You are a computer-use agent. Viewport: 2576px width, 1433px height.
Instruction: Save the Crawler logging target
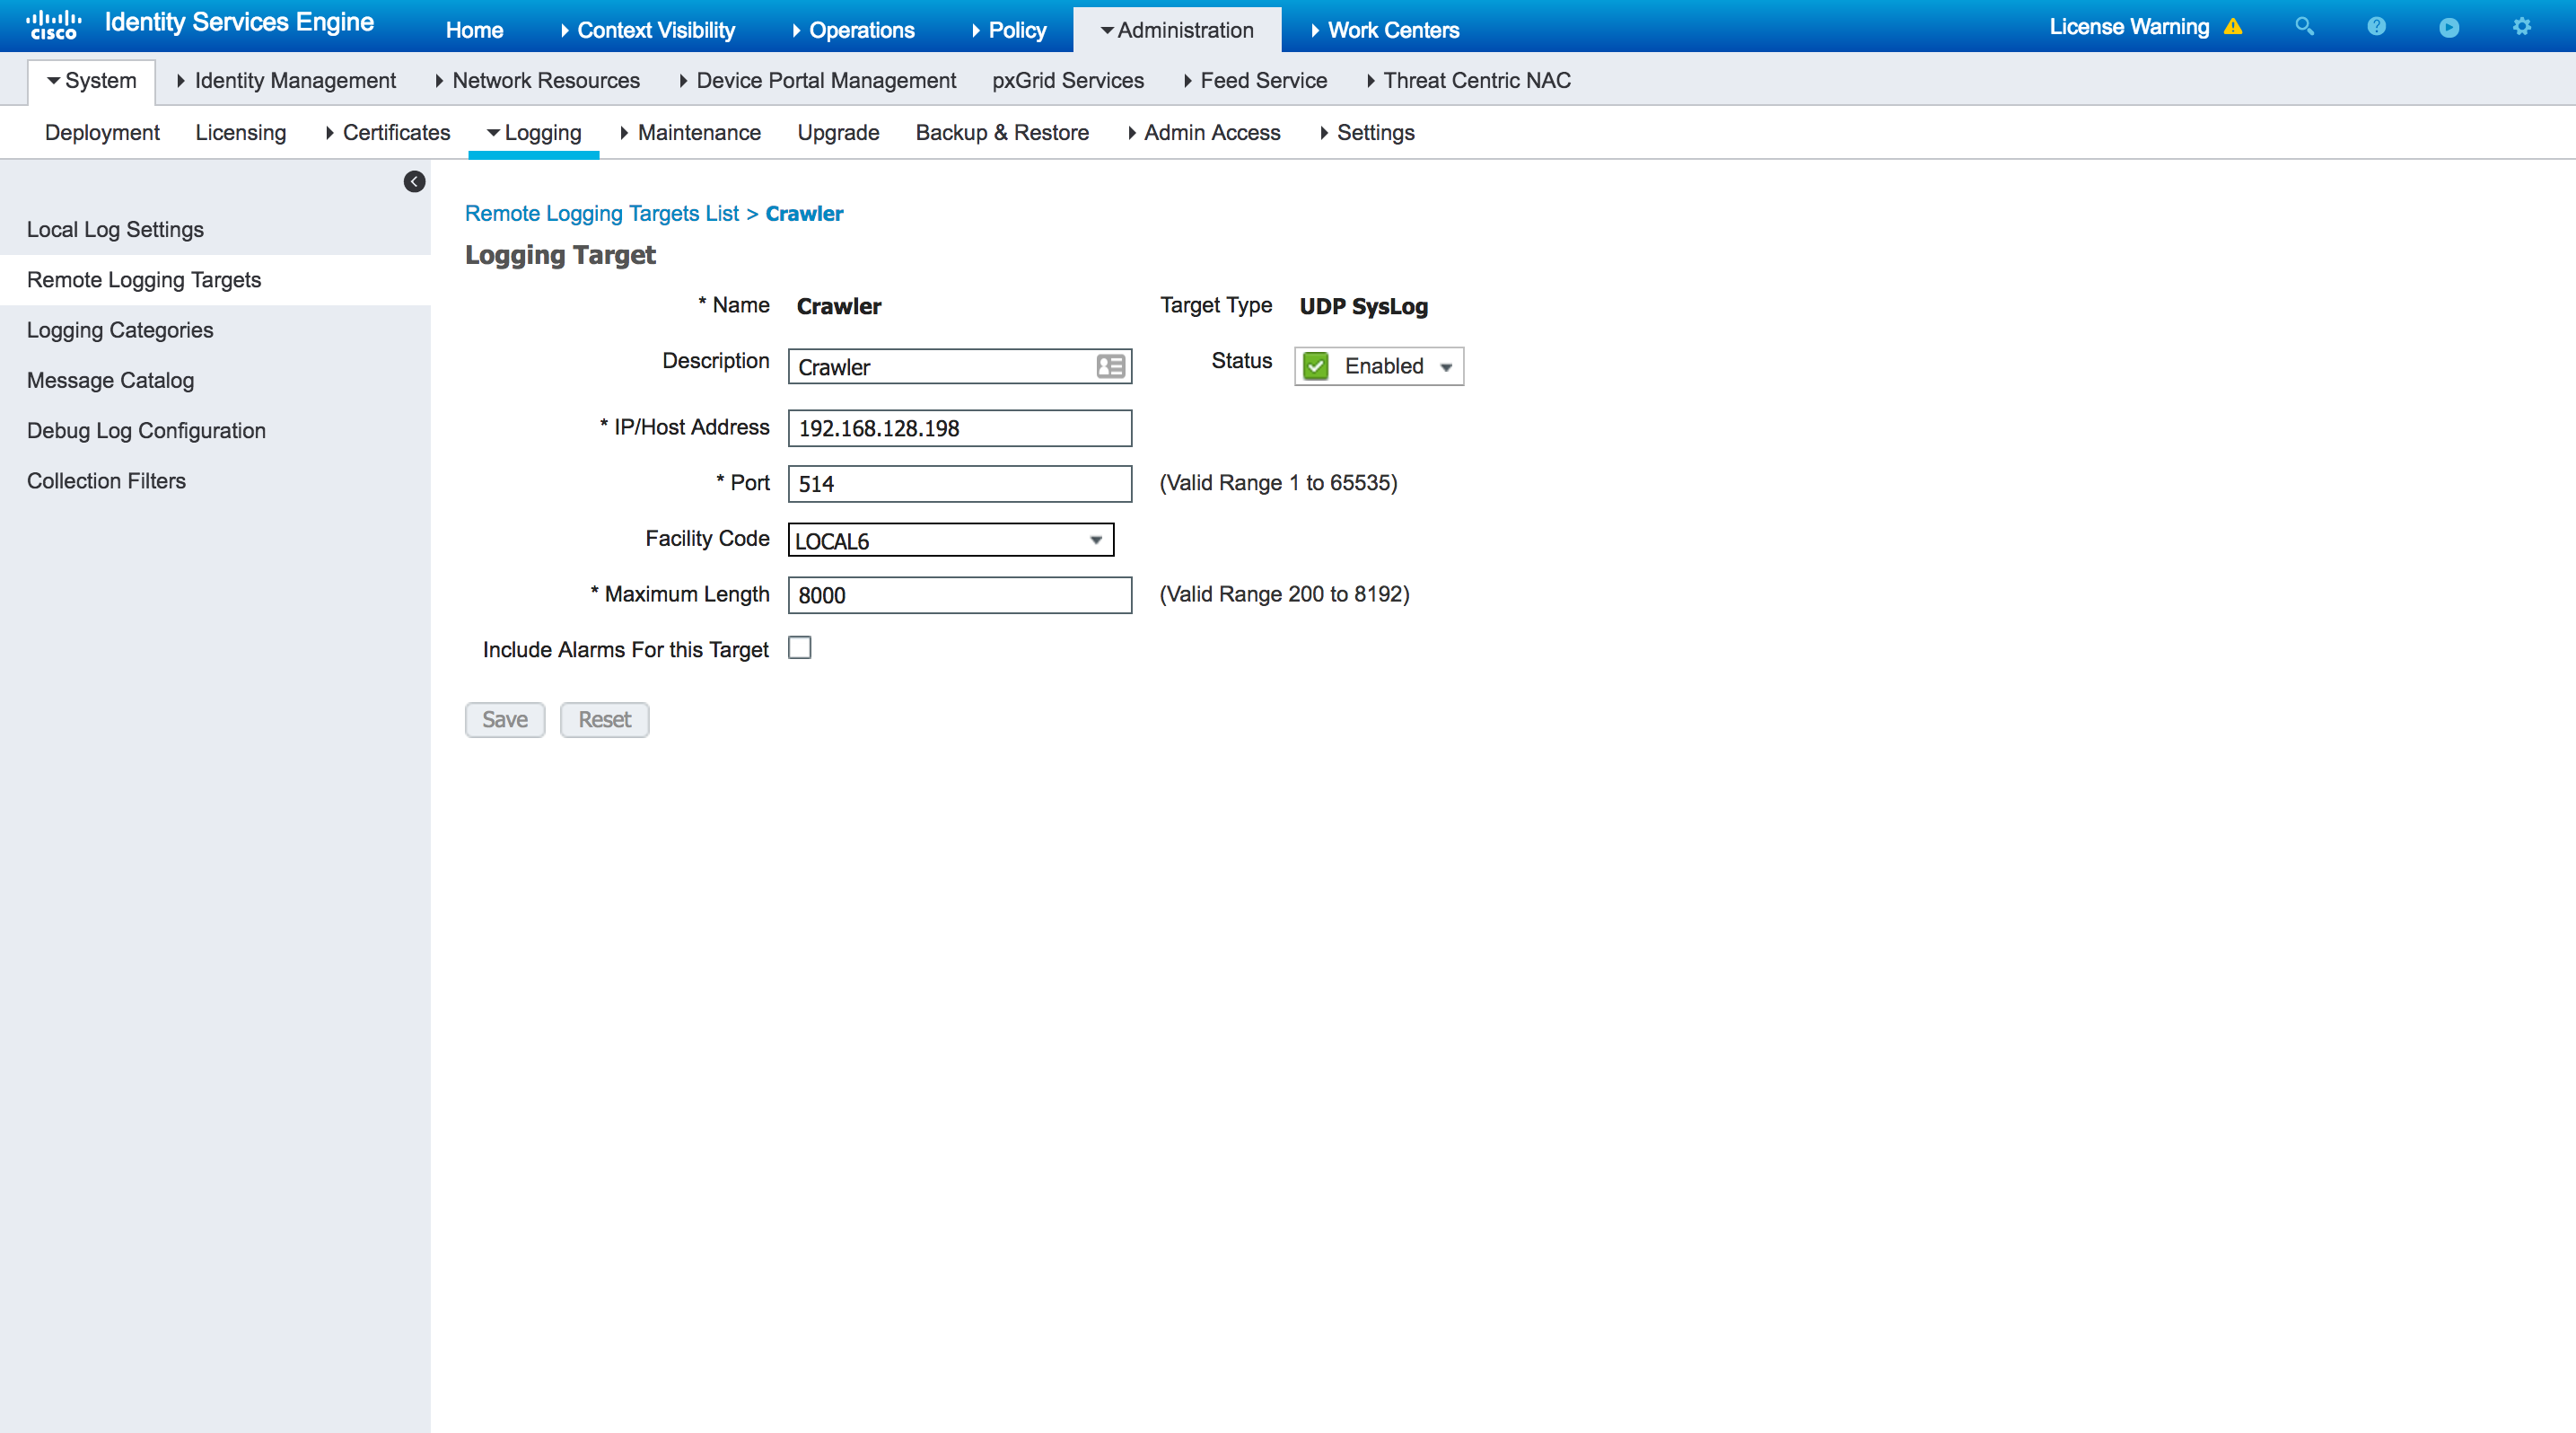tap(503, 718)
